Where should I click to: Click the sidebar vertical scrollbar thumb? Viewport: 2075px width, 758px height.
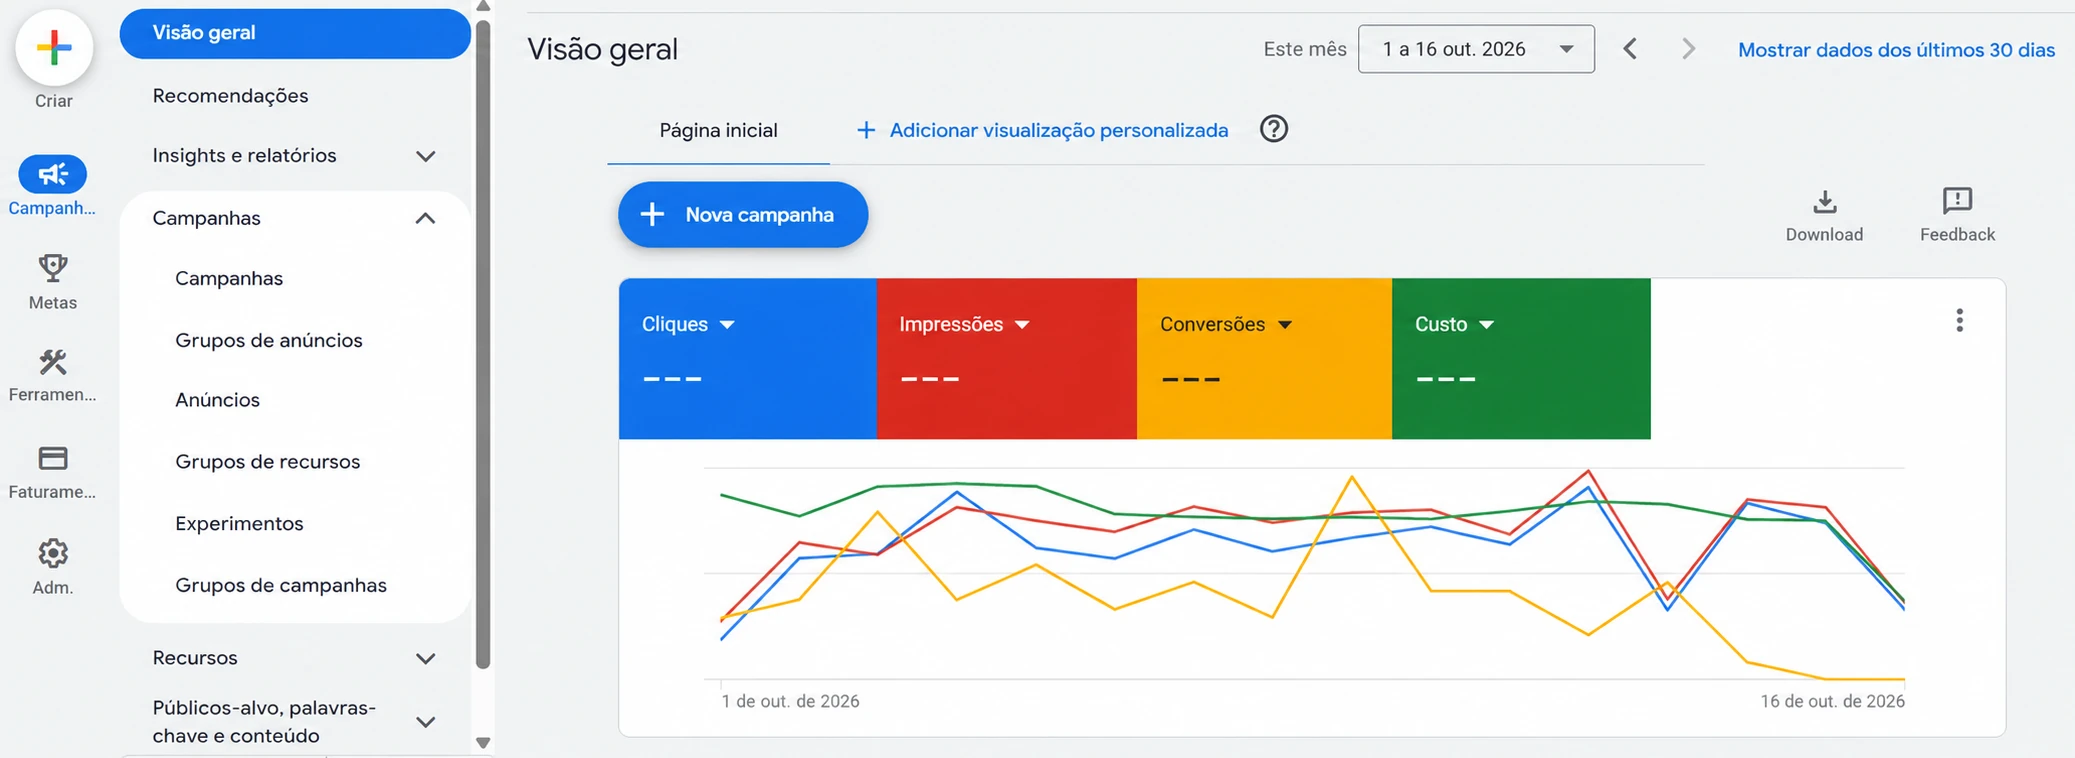pyautogui.click(x=483, y=345)
